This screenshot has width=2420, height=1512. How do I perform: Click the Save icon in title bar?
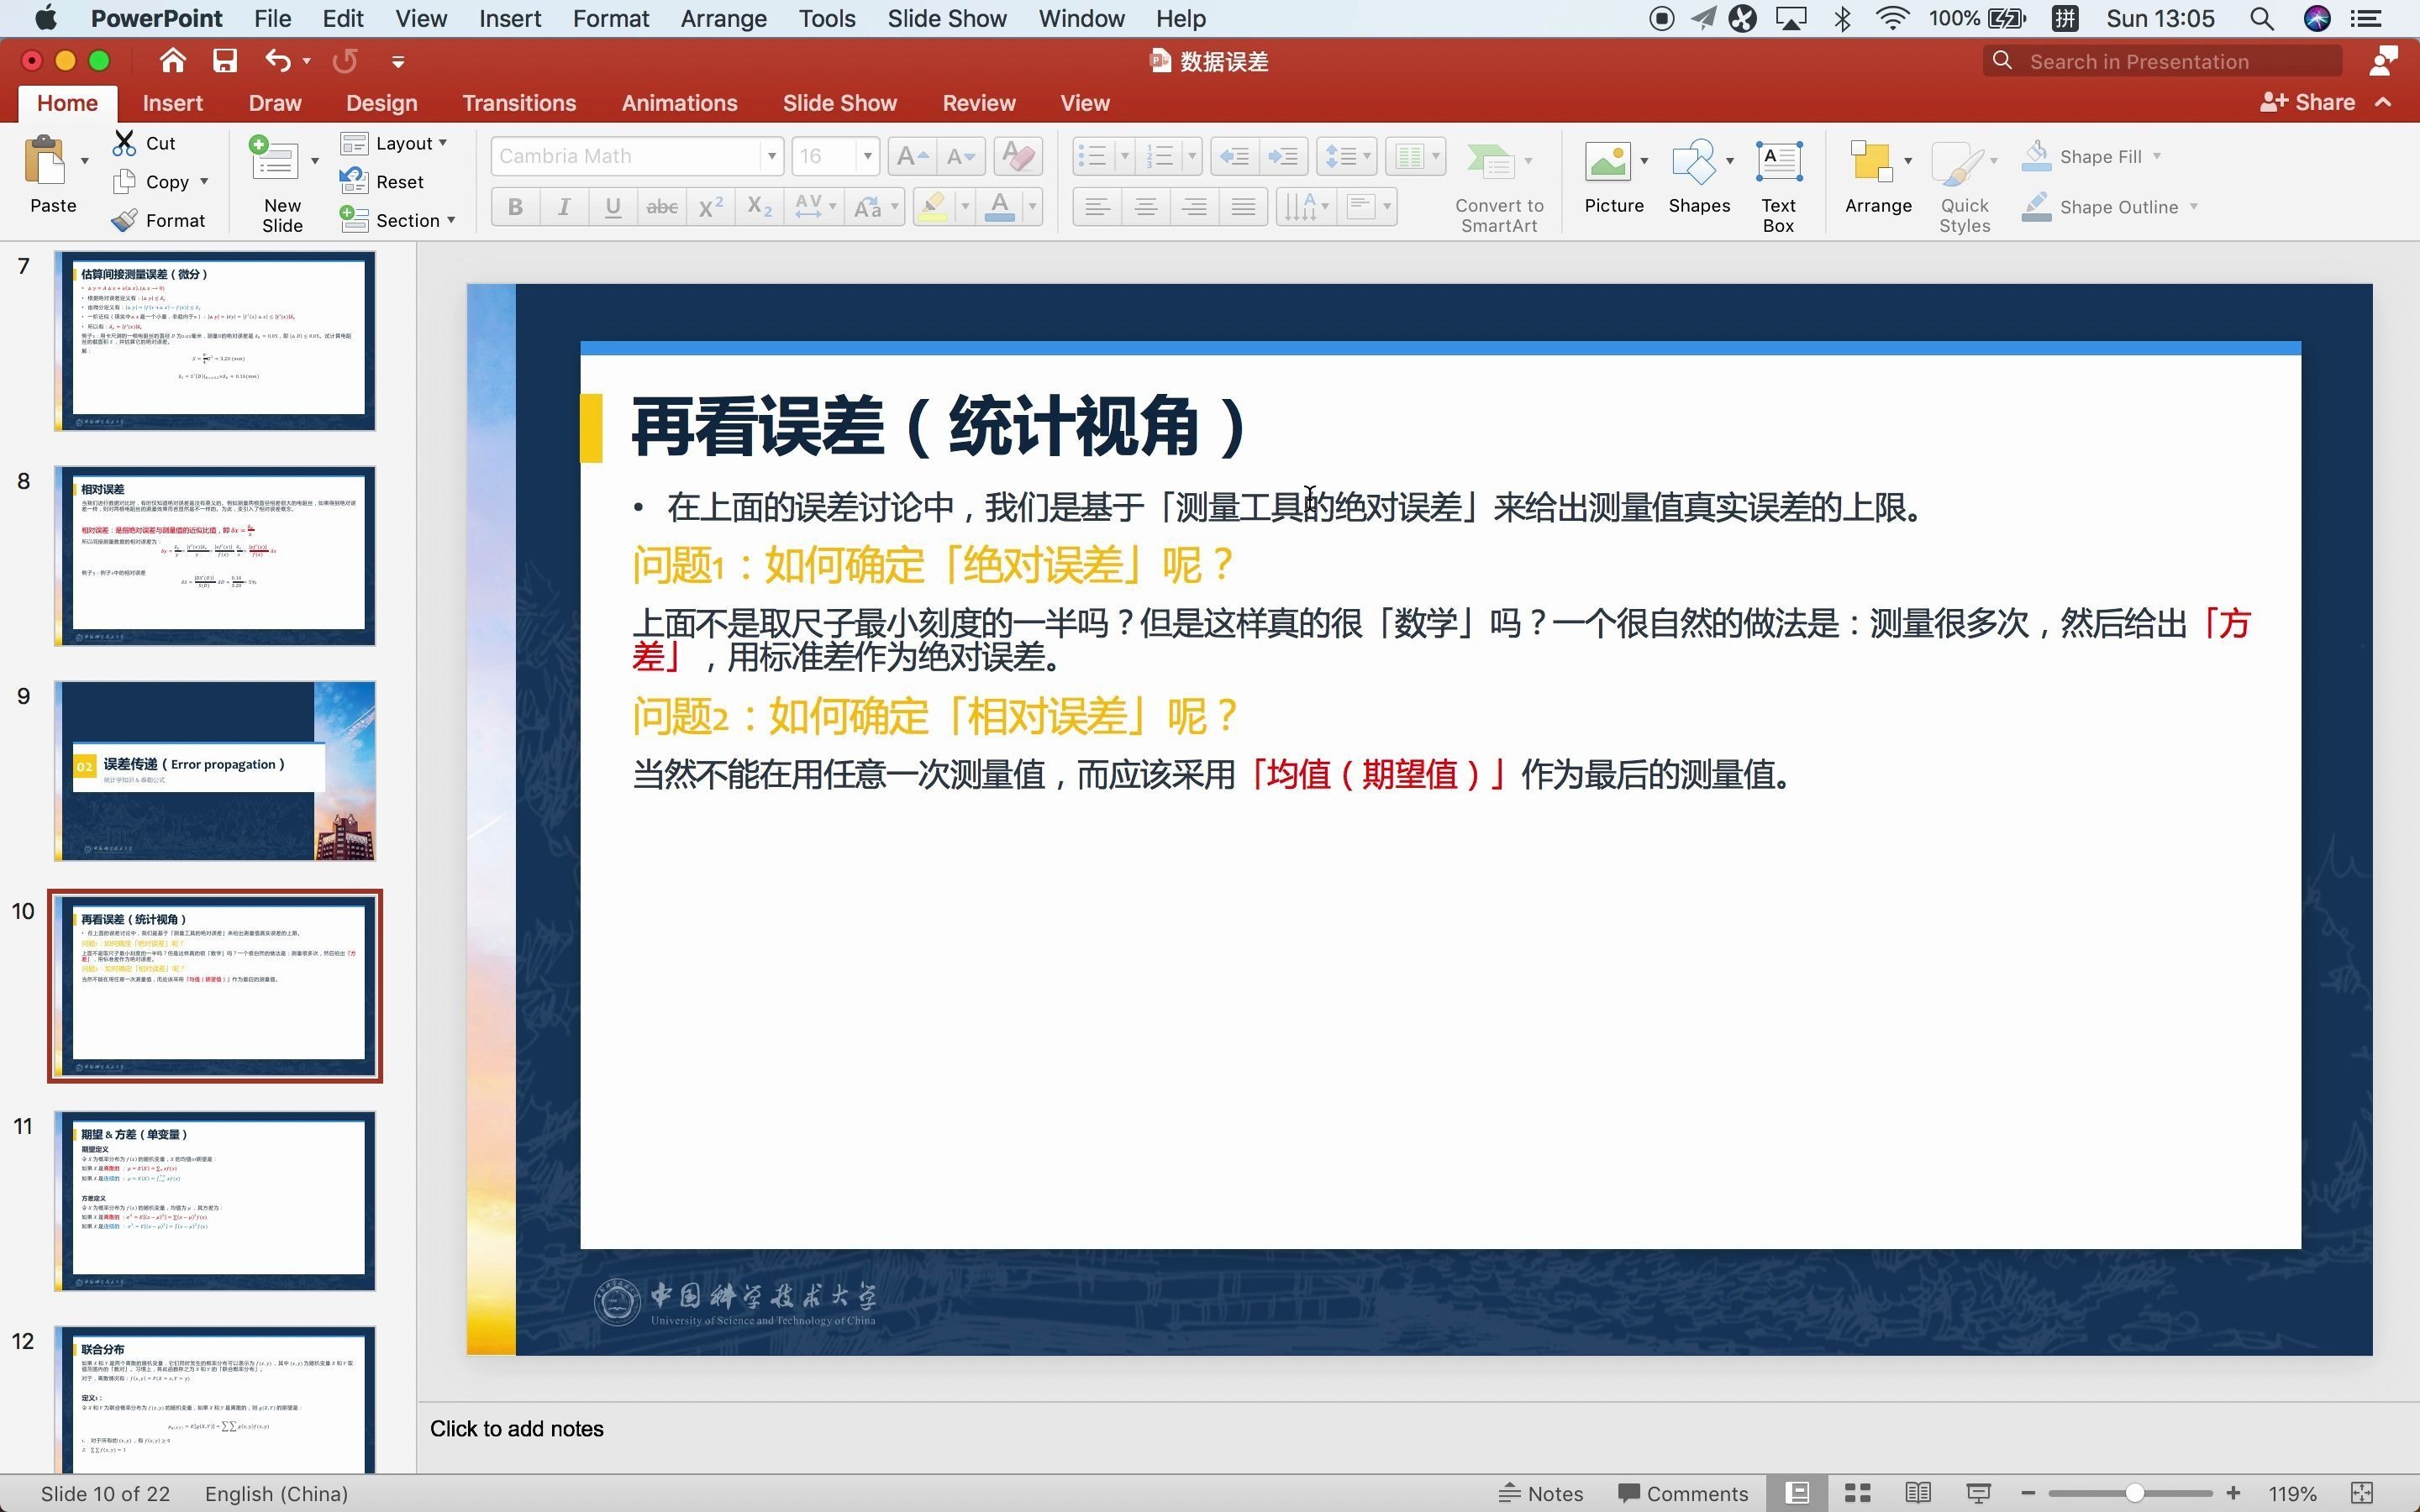[224, 61]
